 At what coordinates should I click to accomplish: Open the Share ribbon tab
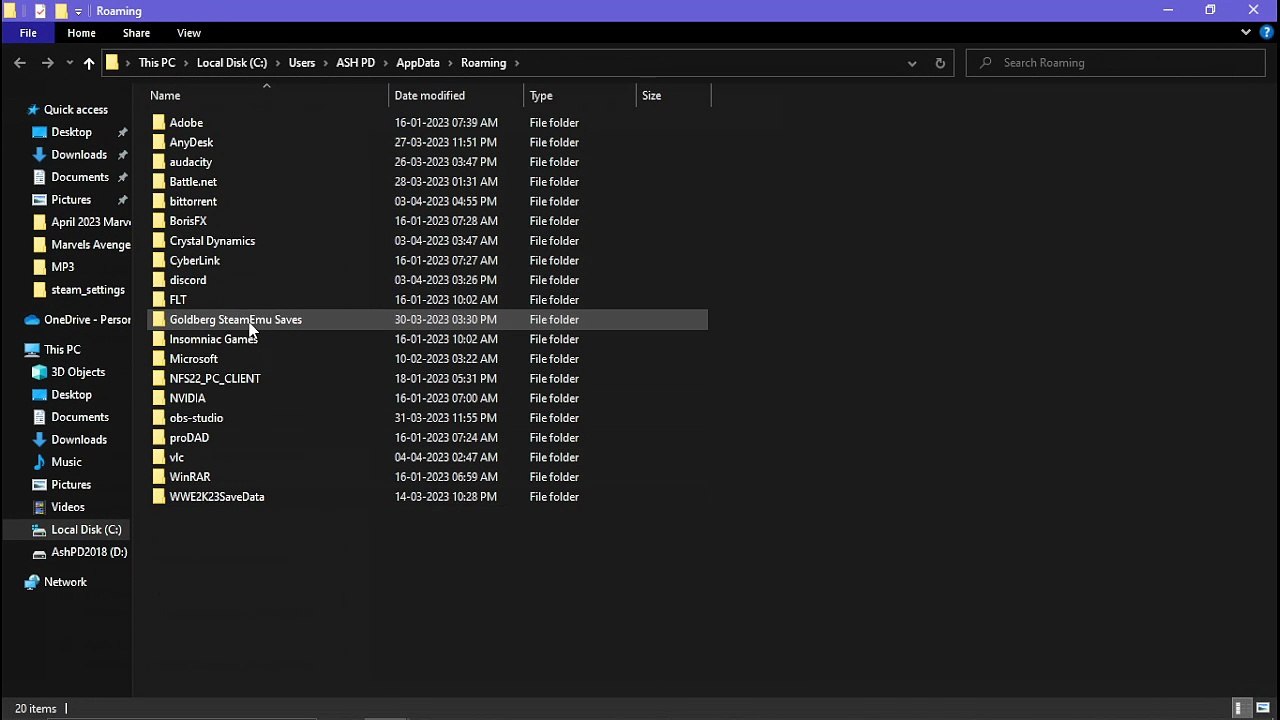click(136, 33)
